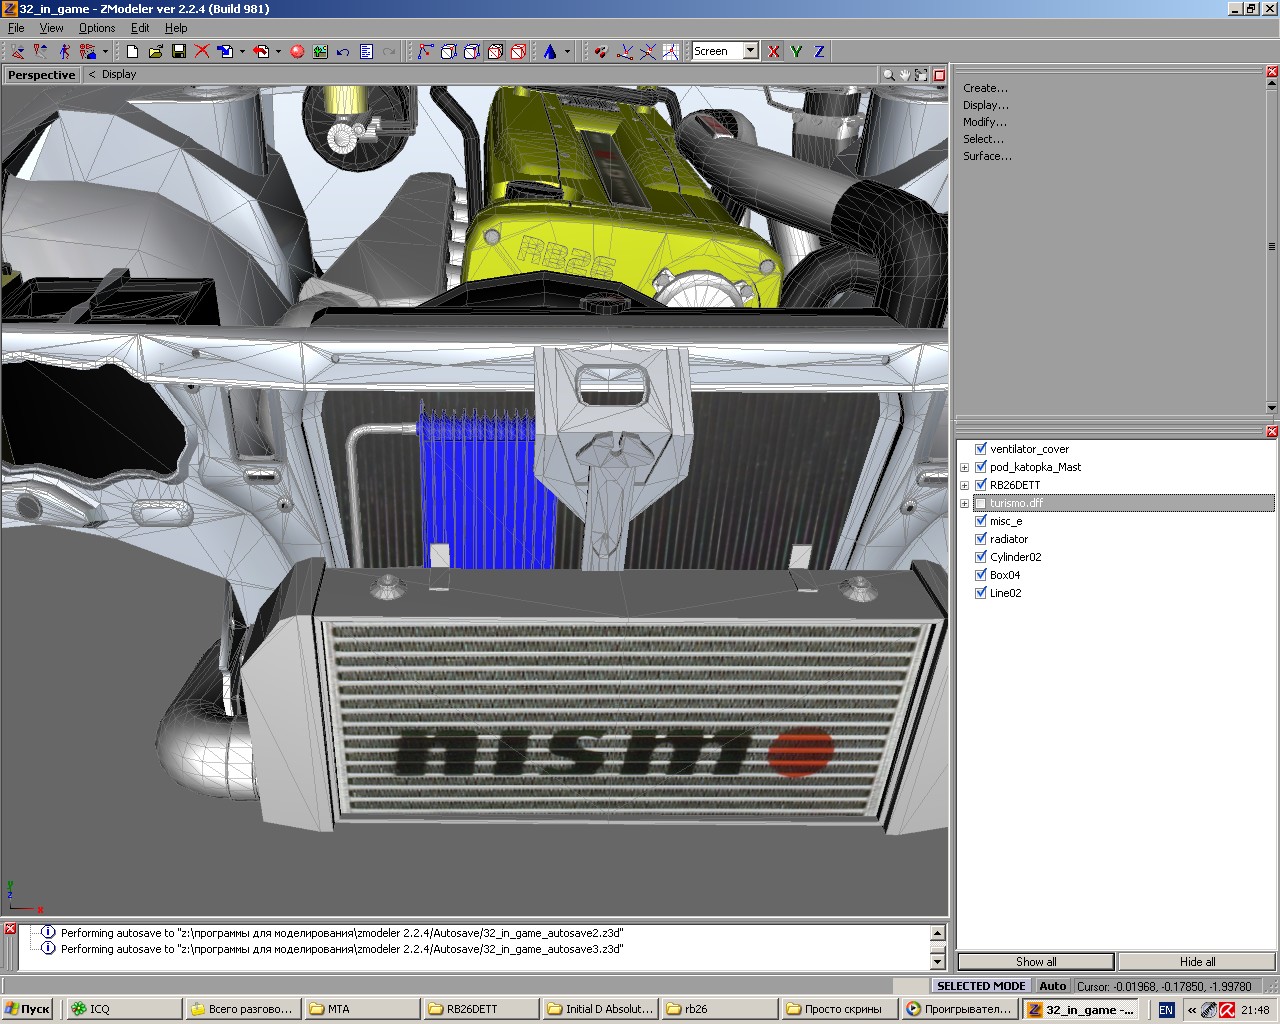This screenshot has height=1024, width=1280.
Task: Open the Edit menu
Action: [140, 28]
